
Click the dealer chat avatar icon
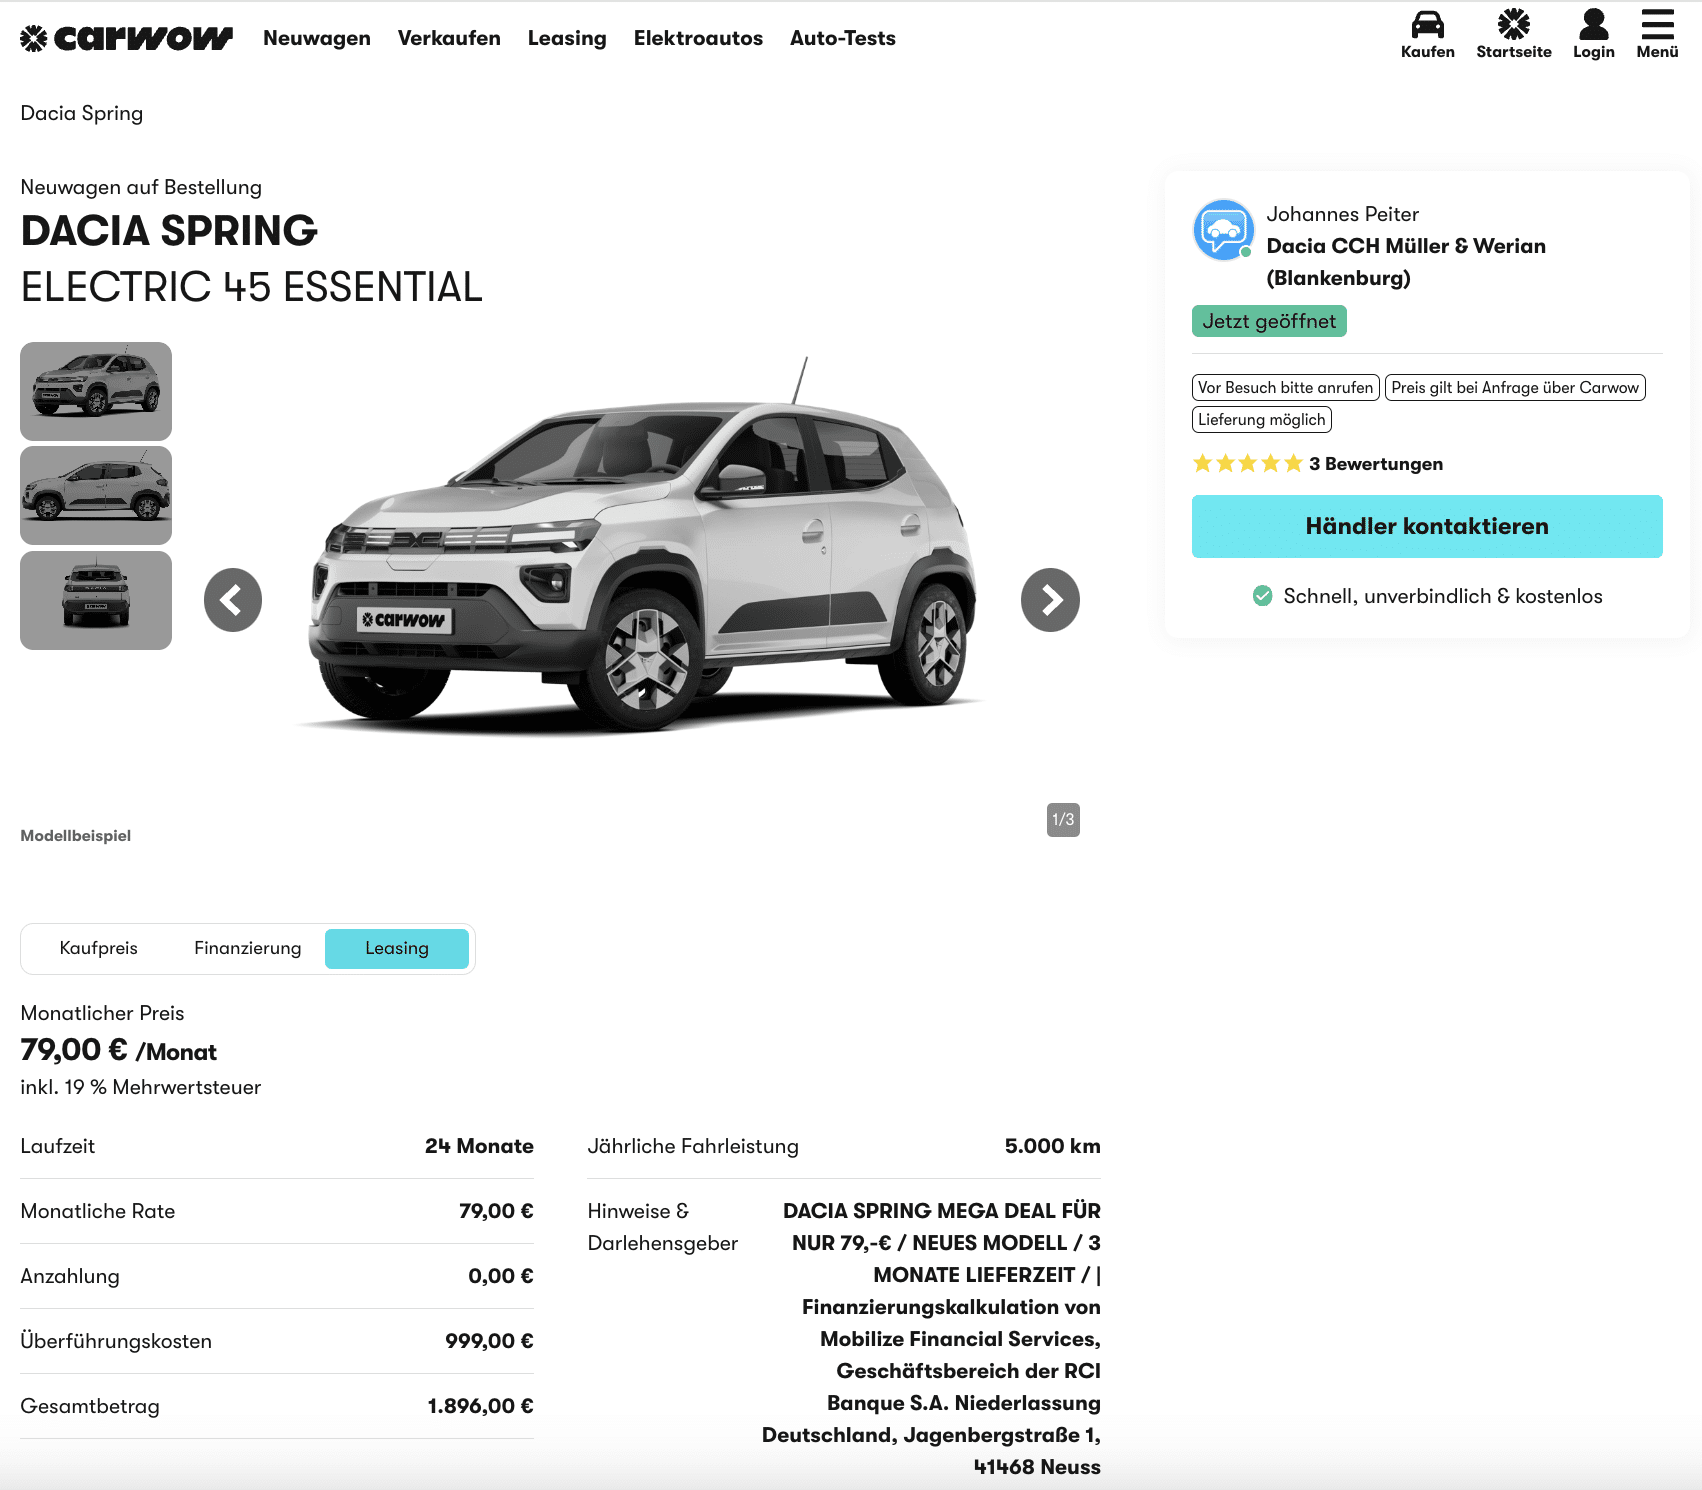point(1223,230)
